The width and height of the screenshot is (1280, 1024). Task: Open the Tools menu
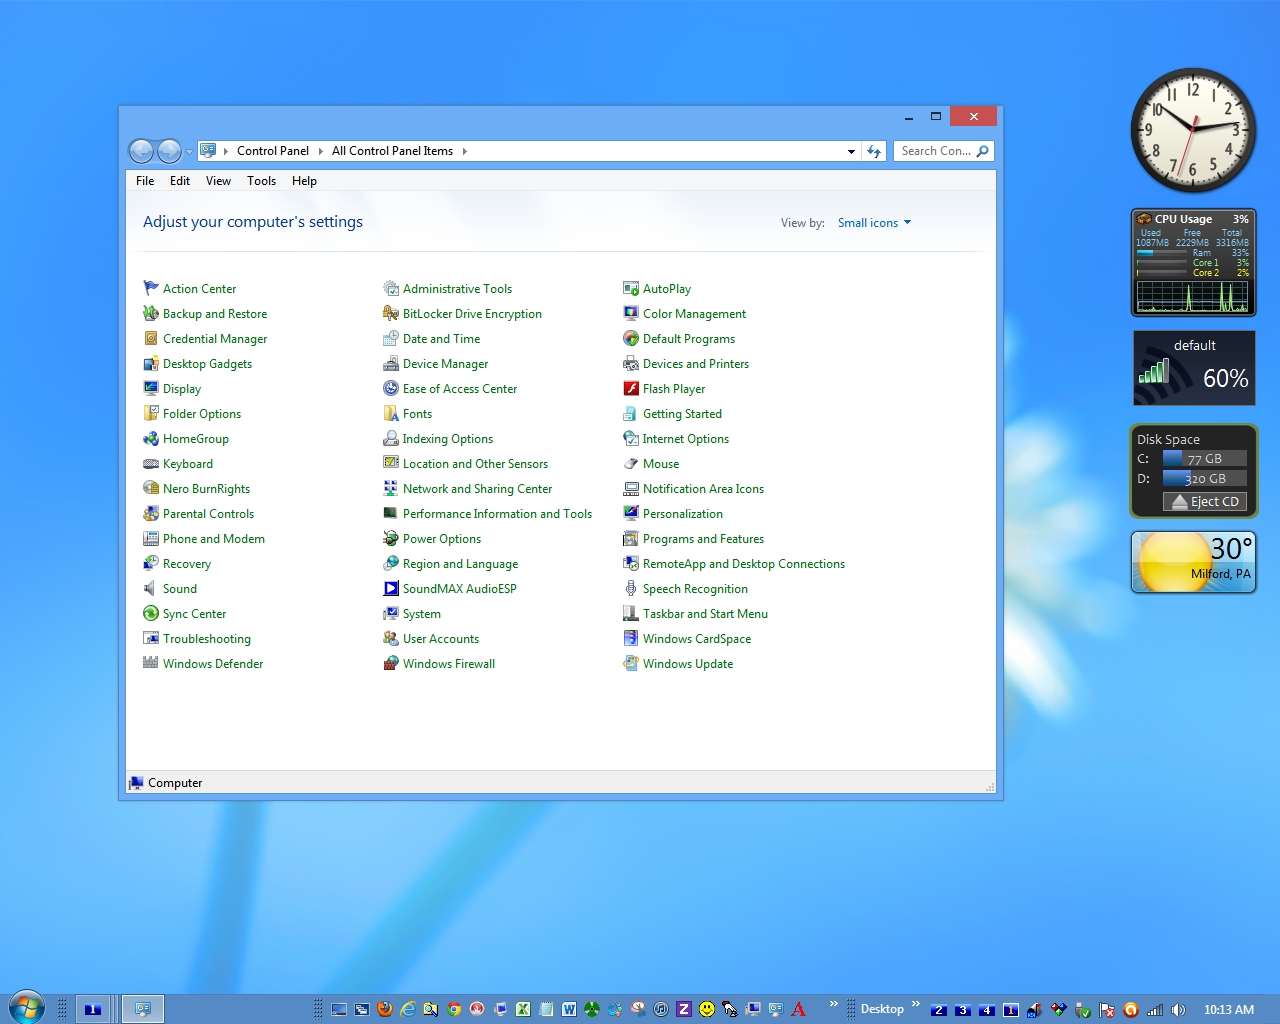pos(261,181)
